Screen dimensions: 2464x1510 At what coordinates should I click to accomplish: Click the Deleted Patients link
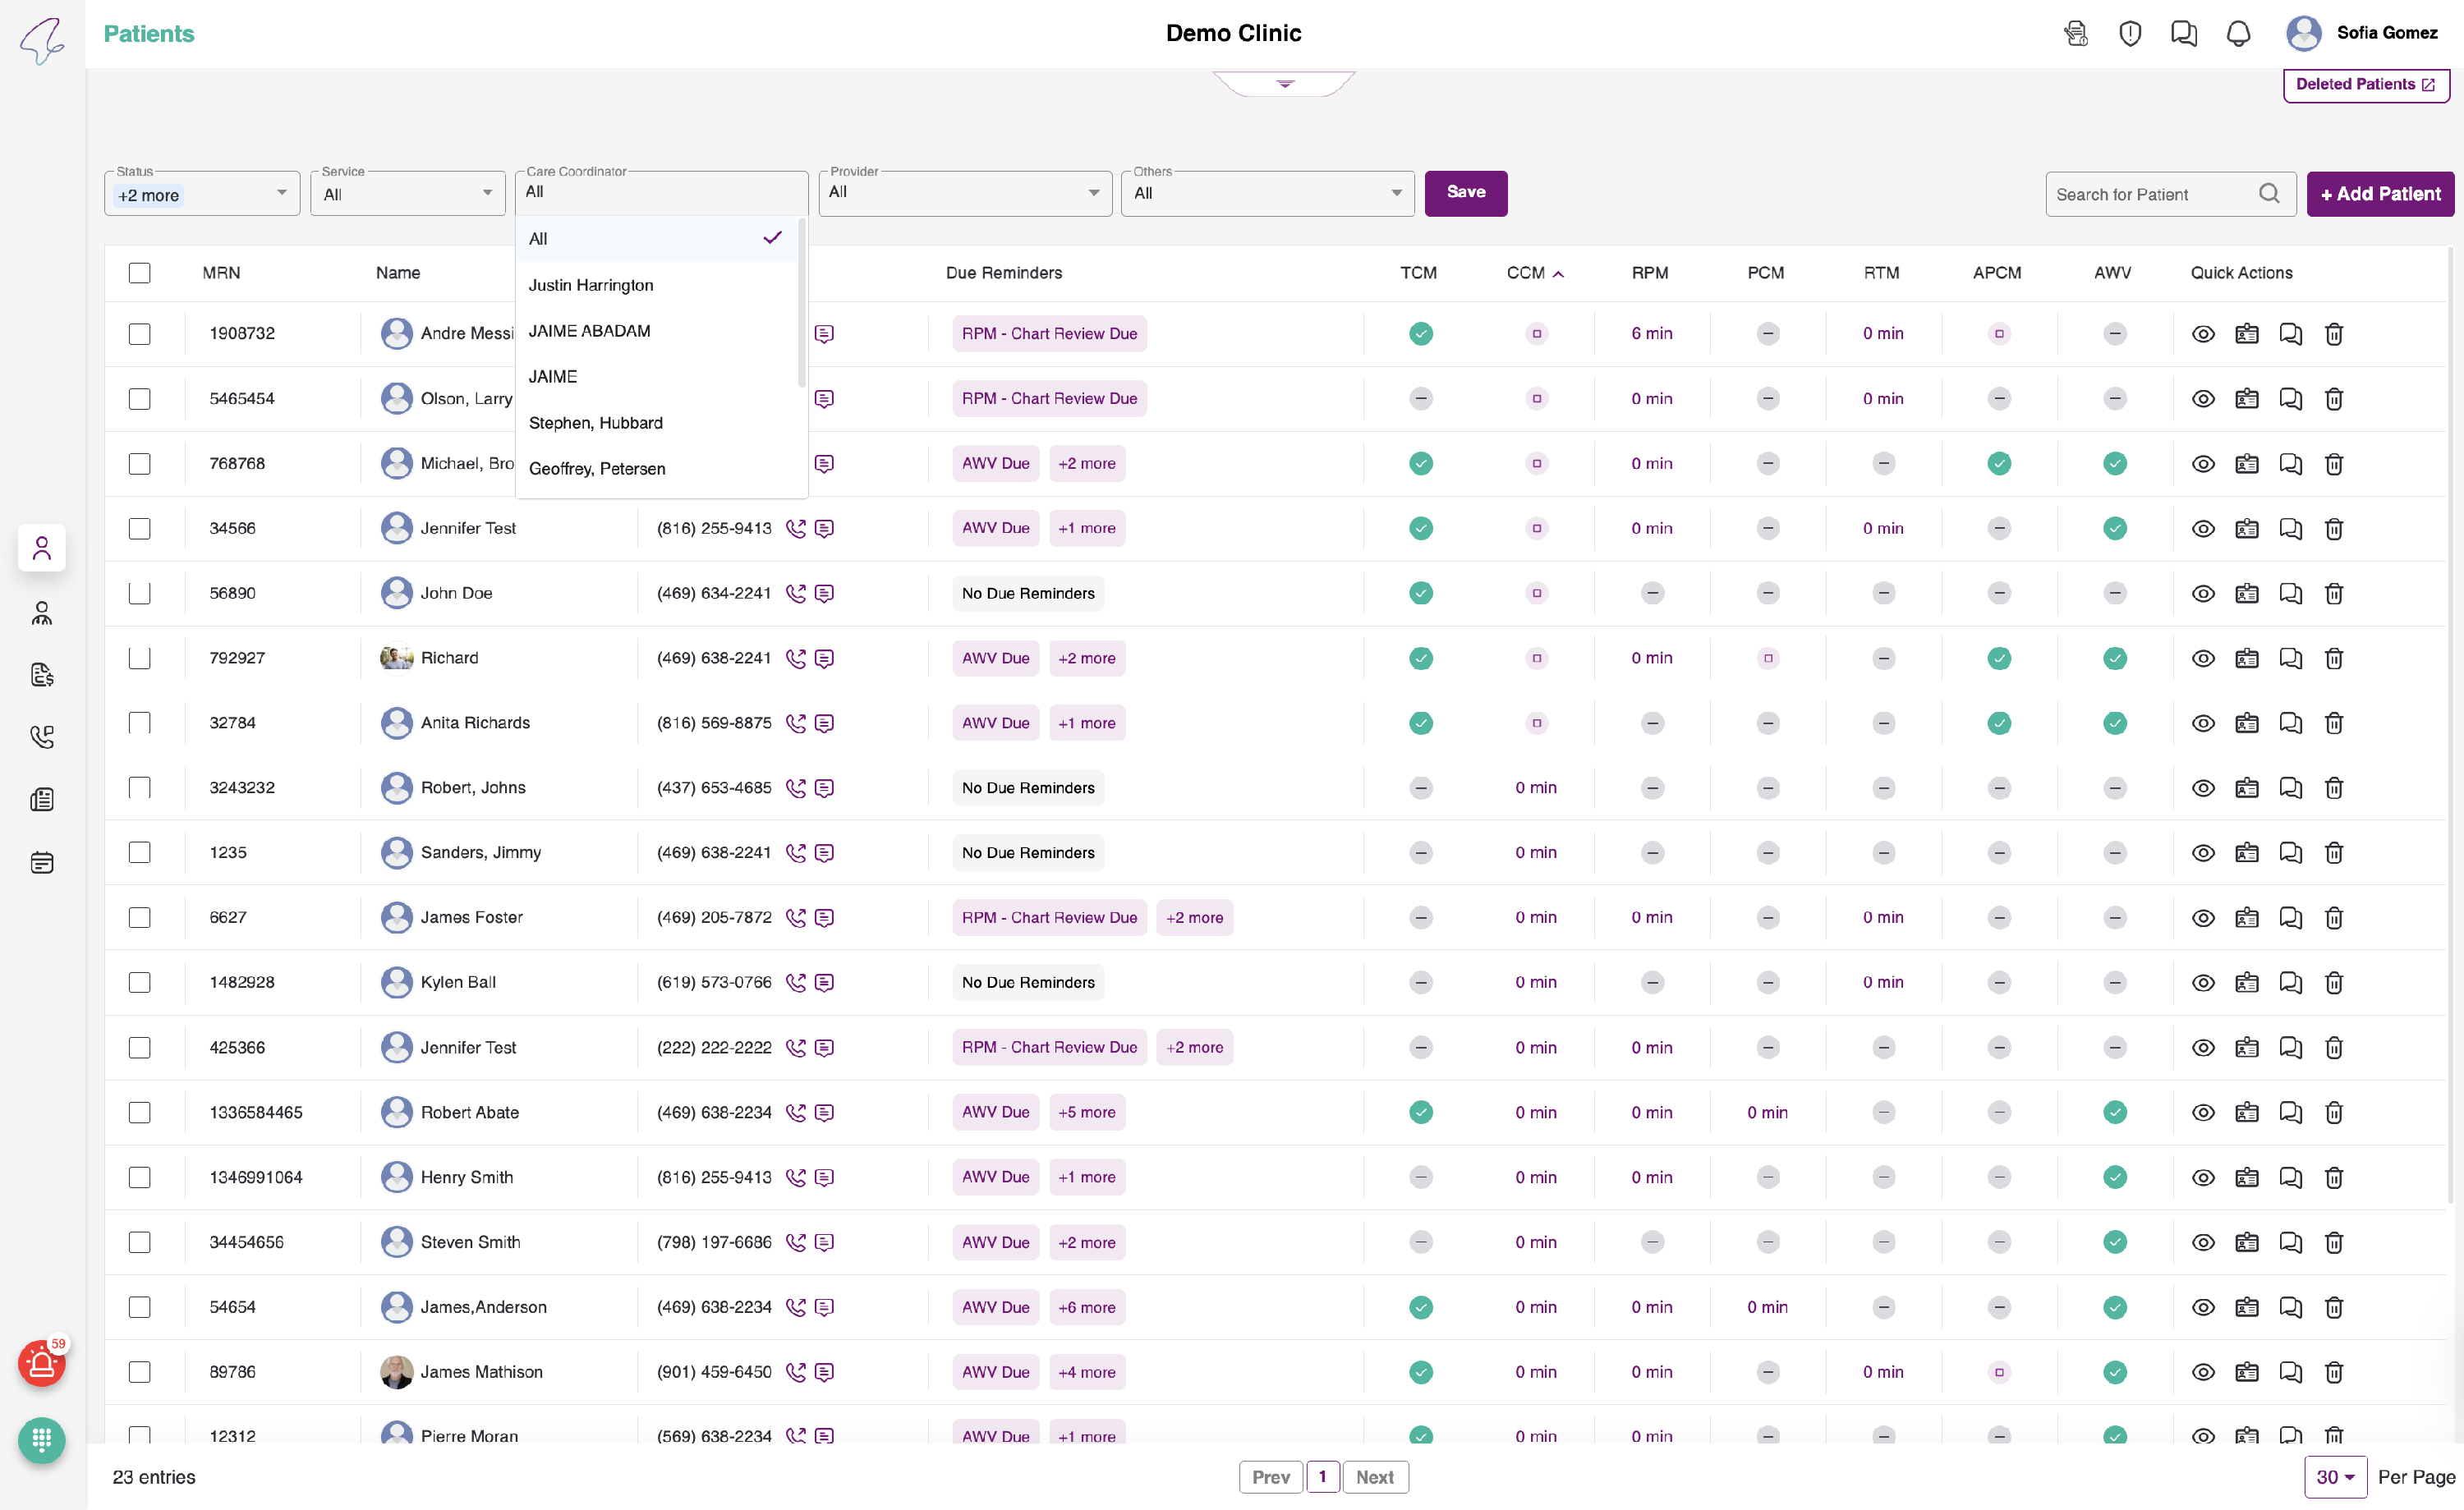[x=2365, y=84]
